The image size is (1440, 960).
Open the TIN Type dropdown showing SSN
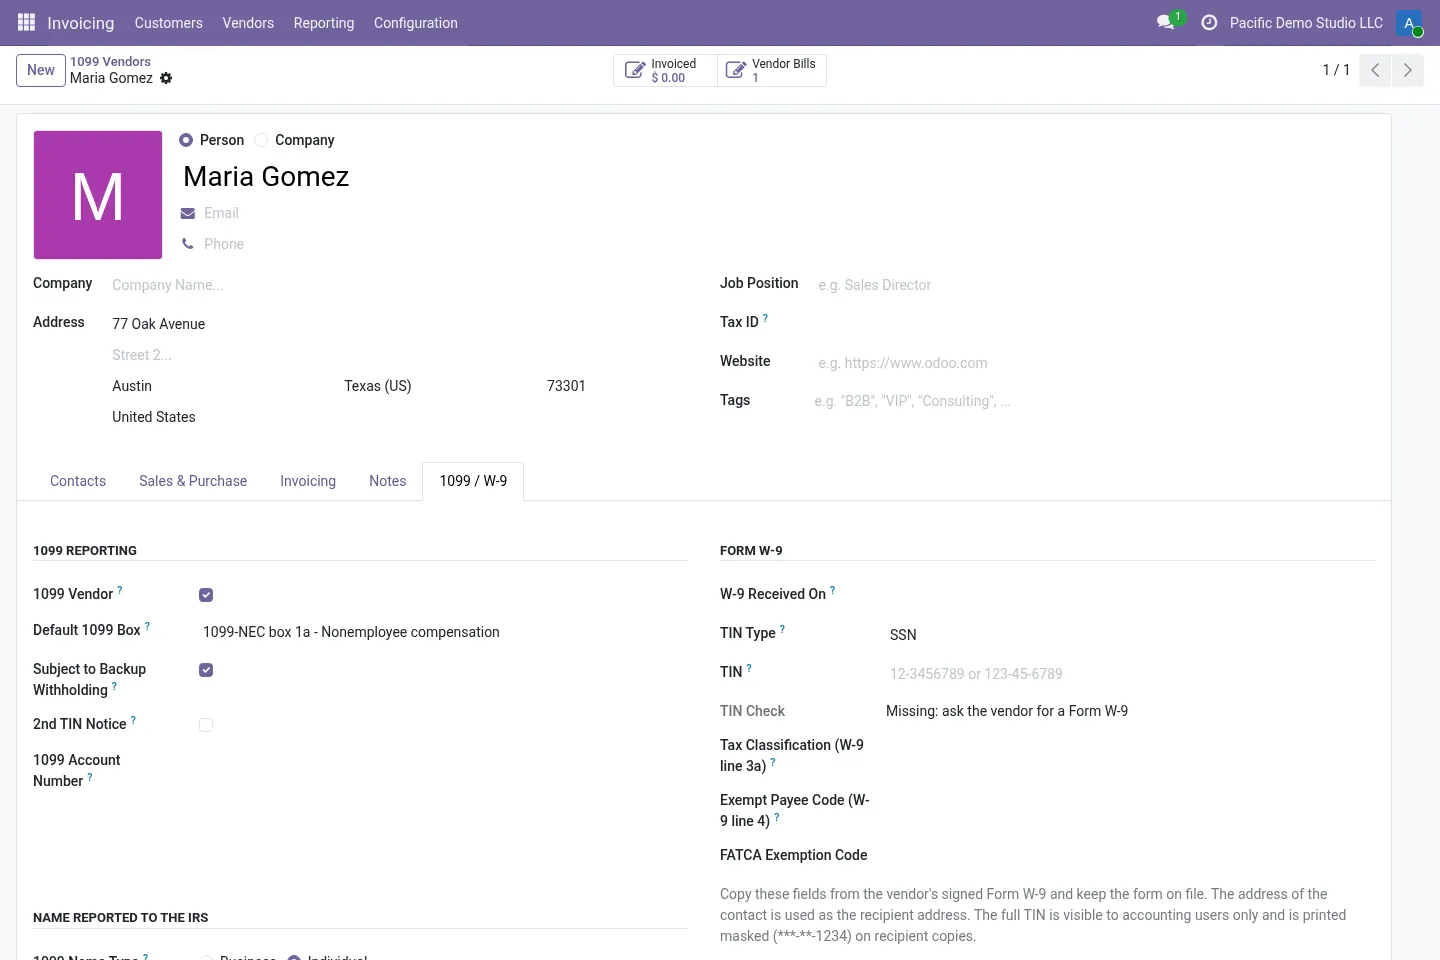point(1130,635)
